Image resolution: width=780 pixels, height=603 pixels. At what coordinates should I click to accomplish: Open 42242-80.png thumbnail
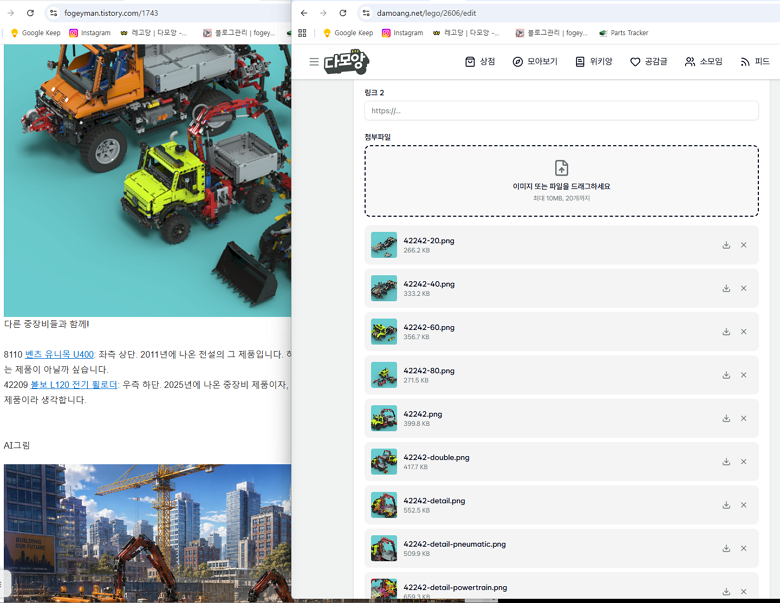384,375
